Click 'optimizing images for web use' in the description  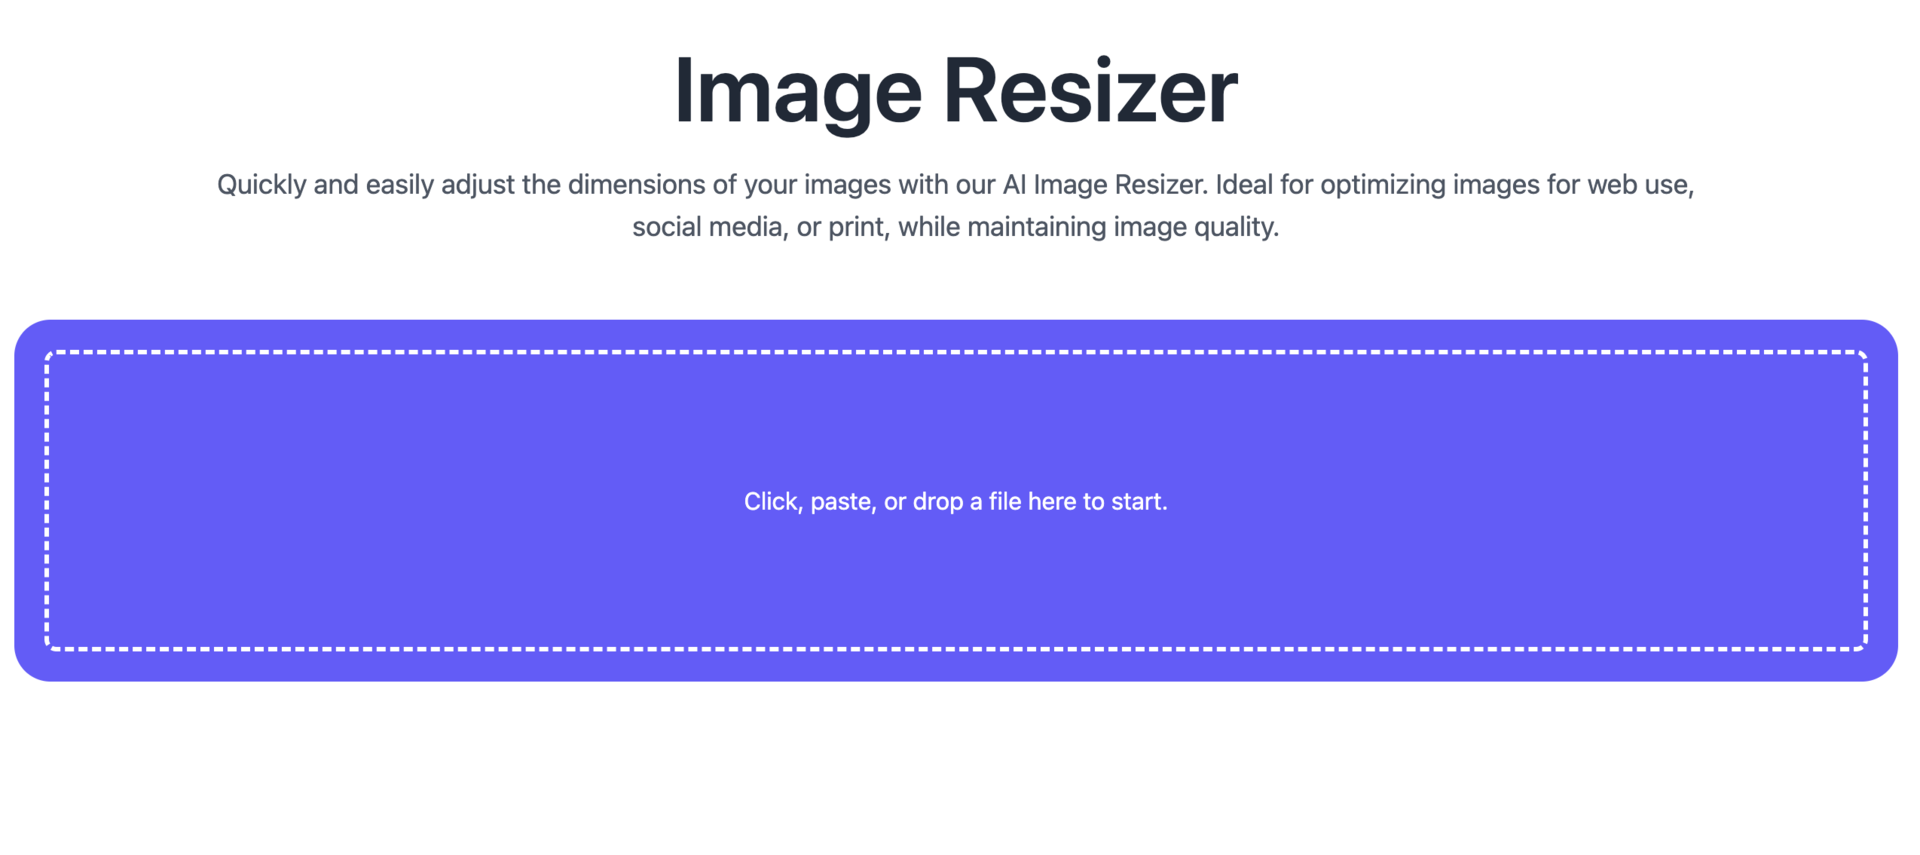1505,185
